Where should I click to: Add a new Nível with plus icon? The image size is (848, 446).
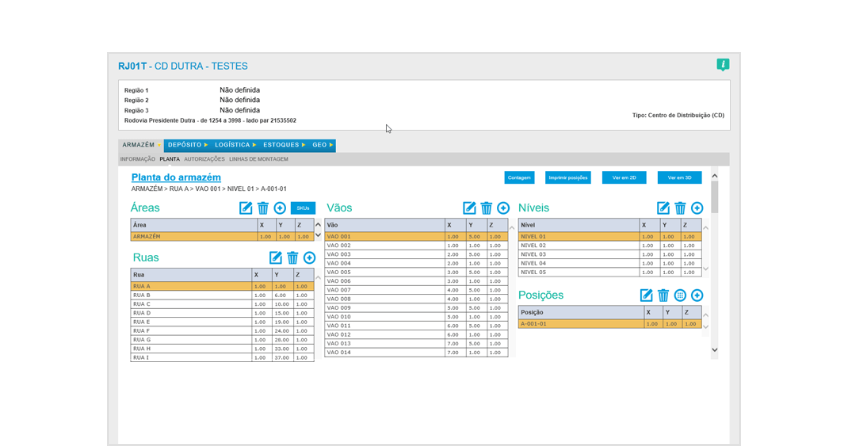[697, 208]
